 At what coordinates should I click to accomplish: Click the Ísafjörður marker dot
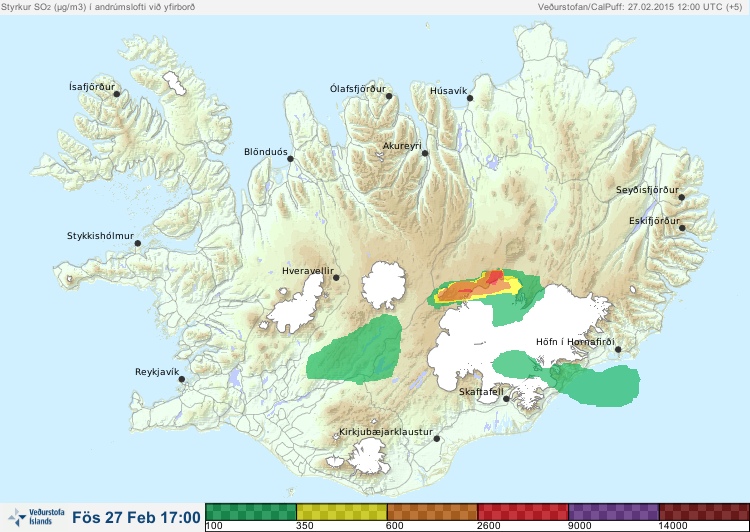pyautogui.click(x=116, y=94)
